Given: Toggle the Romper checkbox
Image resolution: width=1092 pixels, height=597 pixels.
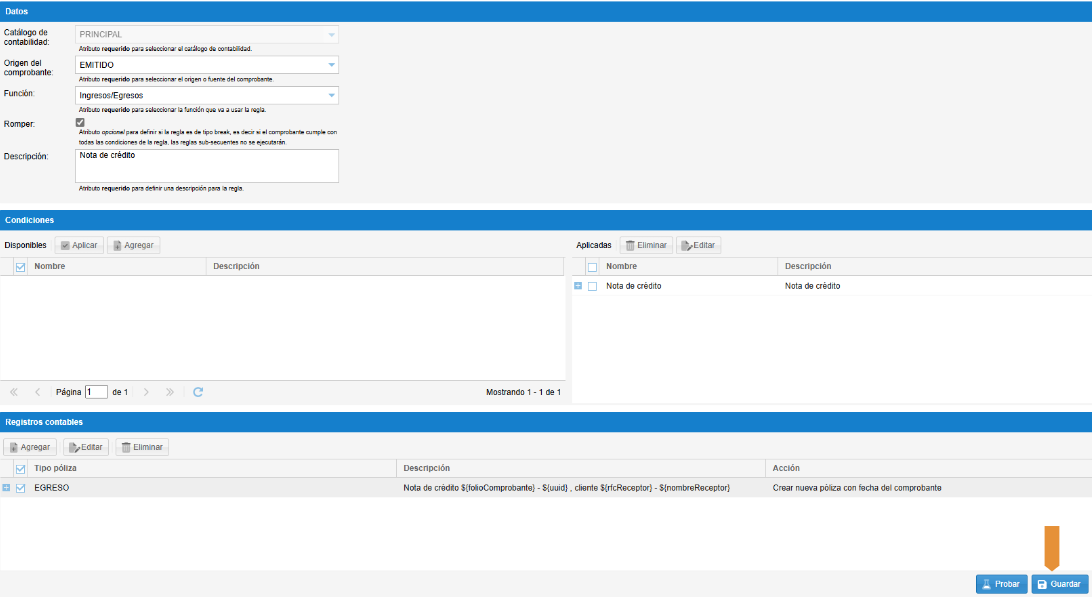Looking at the screenshot, I should (81, 123).
